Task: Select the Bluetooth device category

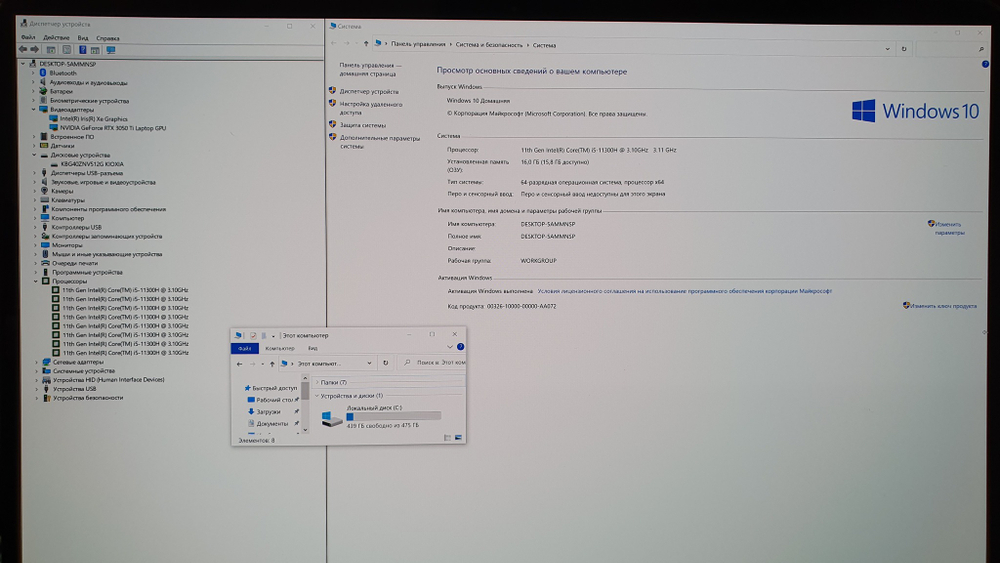Action: [x=62, y=73]
